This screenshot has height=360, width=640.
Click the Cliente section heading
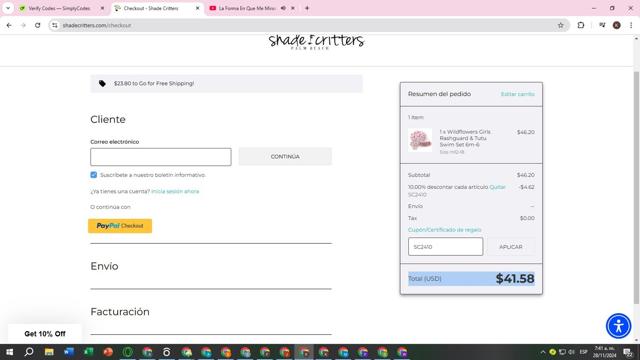click(108, 119)
